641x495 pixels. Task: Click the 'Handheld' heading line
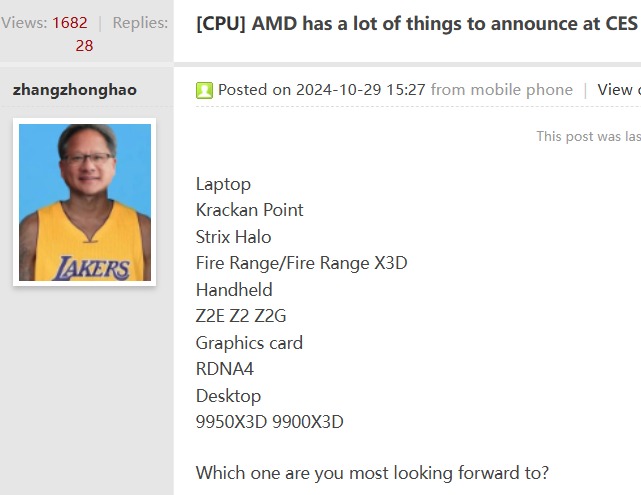coord(234,290)
